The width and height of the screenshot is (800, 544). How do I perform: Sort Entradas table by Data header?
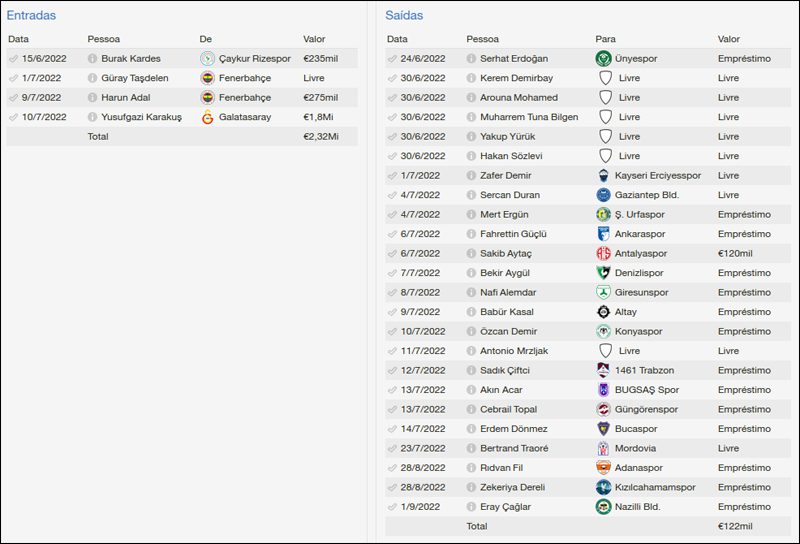coord(18,39)
